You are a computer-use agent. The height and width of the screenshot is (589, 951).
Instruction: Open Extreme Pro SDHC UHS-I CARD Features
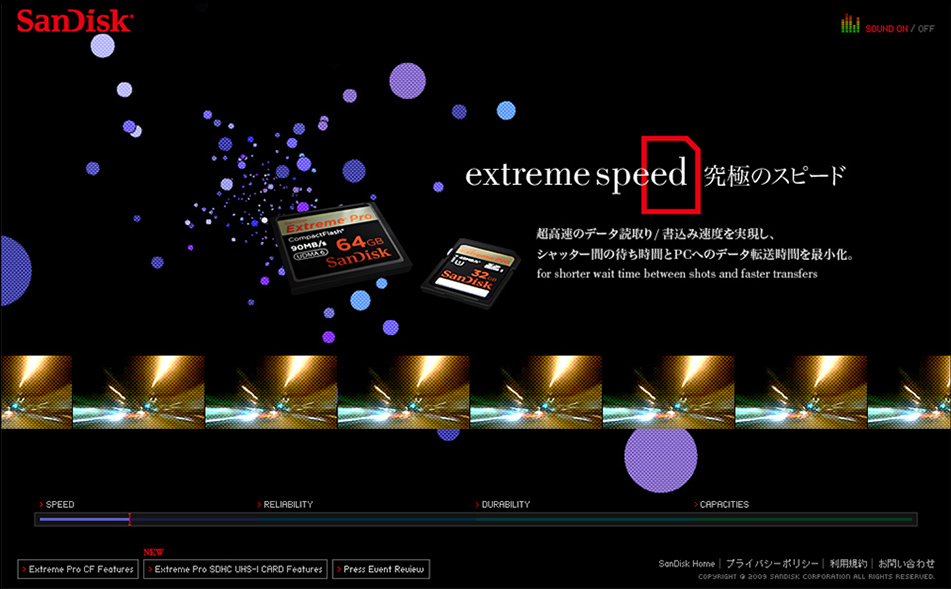[236, 569]
